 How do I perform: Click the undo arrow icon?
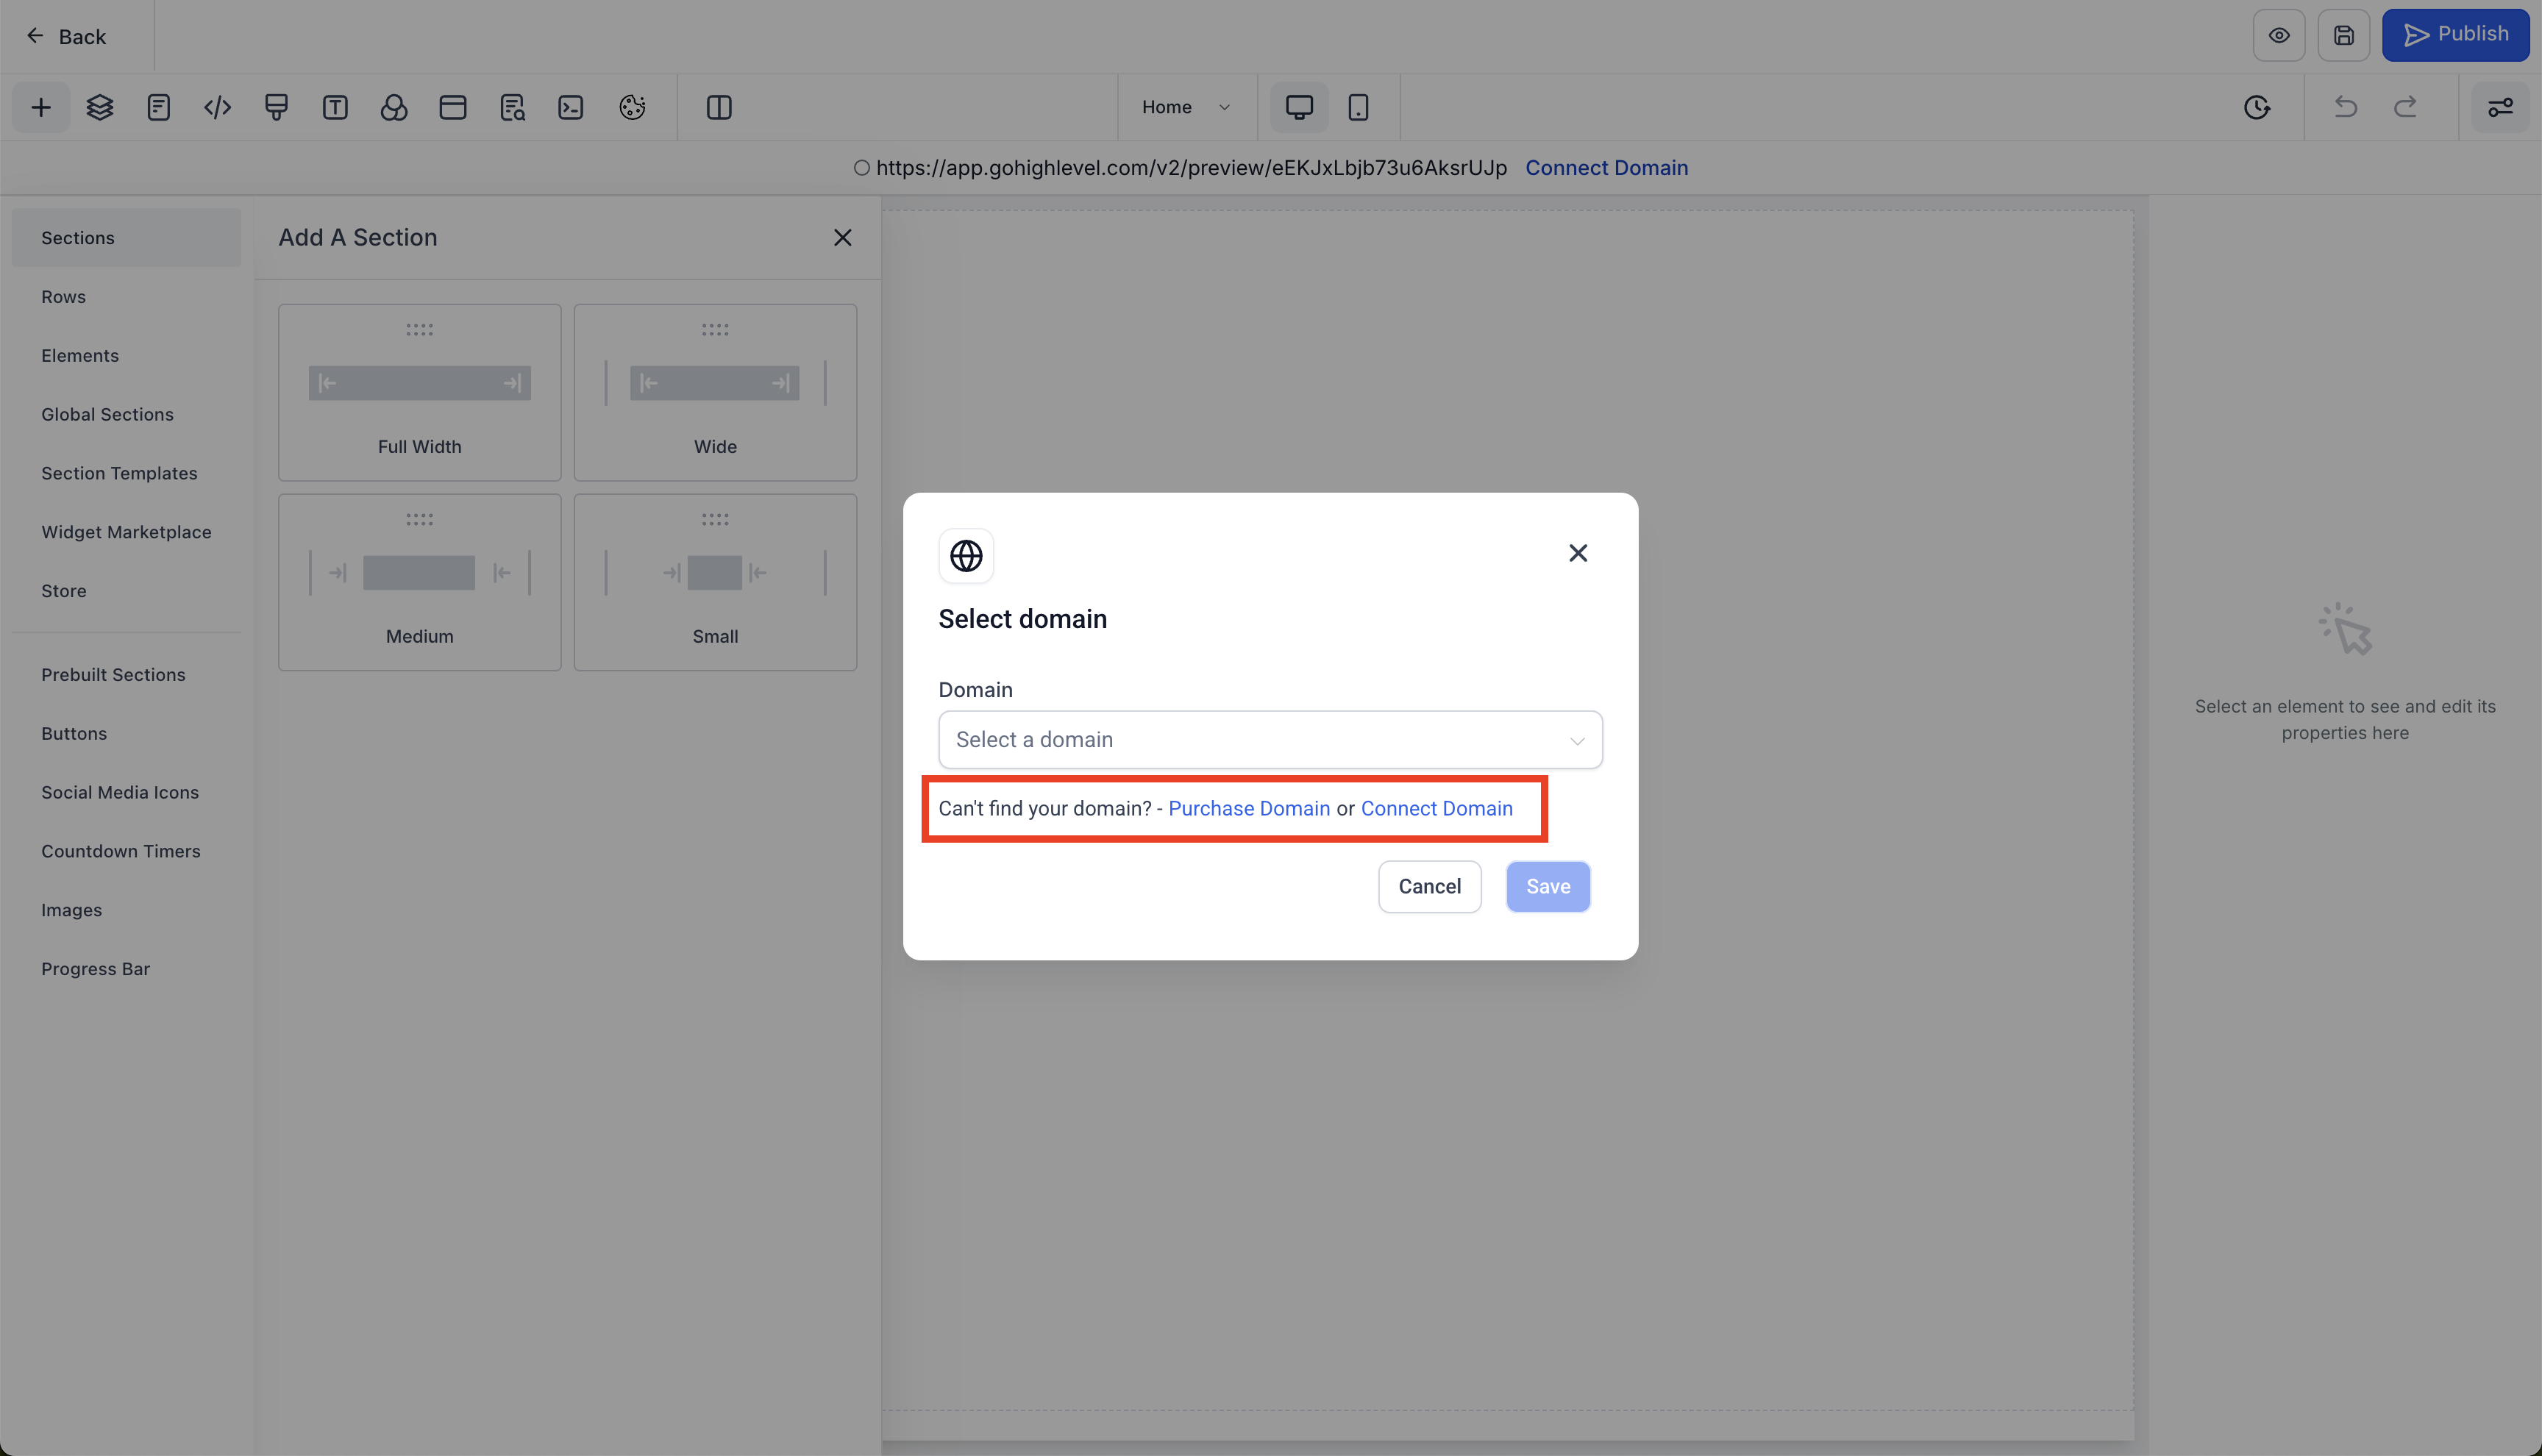pos(2345,107)
